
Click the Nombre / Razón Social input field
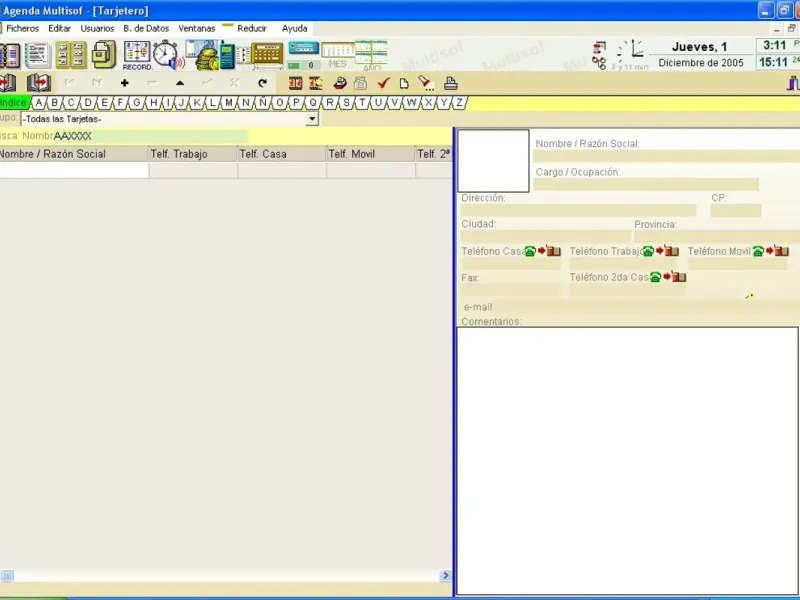[x=666, y=156]
